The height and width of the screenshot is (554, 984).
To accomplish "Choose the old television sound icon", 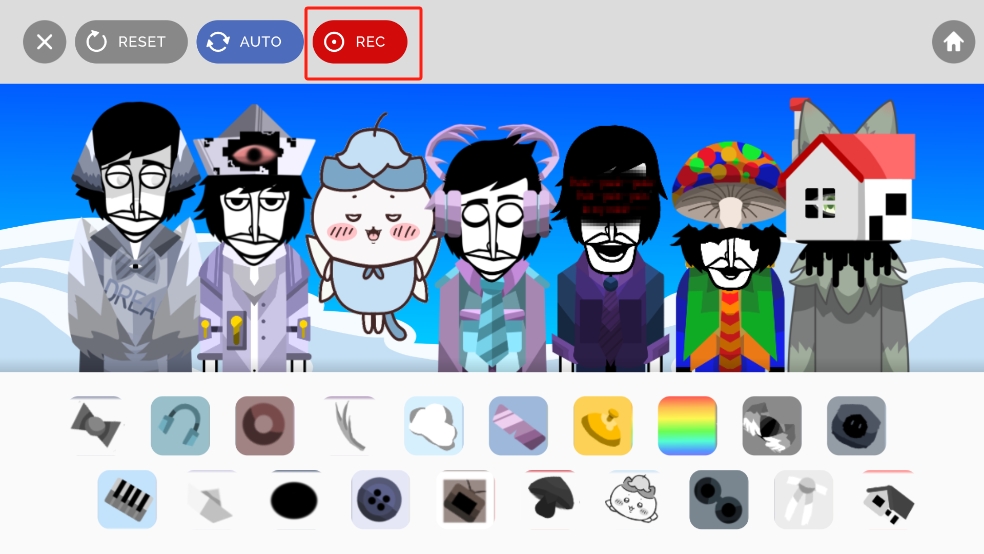I will tap(465, 499).
